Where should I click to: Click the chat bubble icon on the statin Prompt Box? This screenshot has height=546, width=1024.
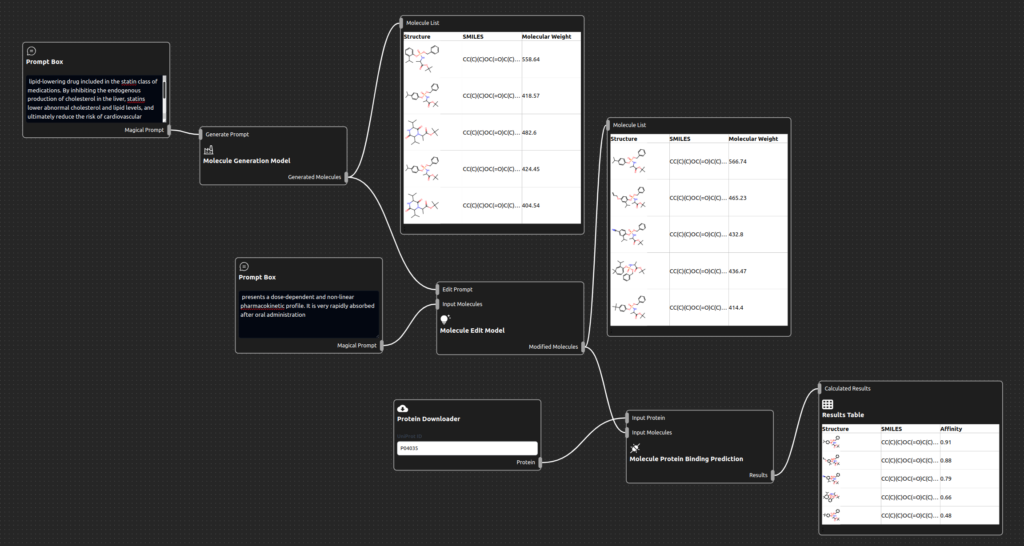pyautogui.click(x=32, y=50)
